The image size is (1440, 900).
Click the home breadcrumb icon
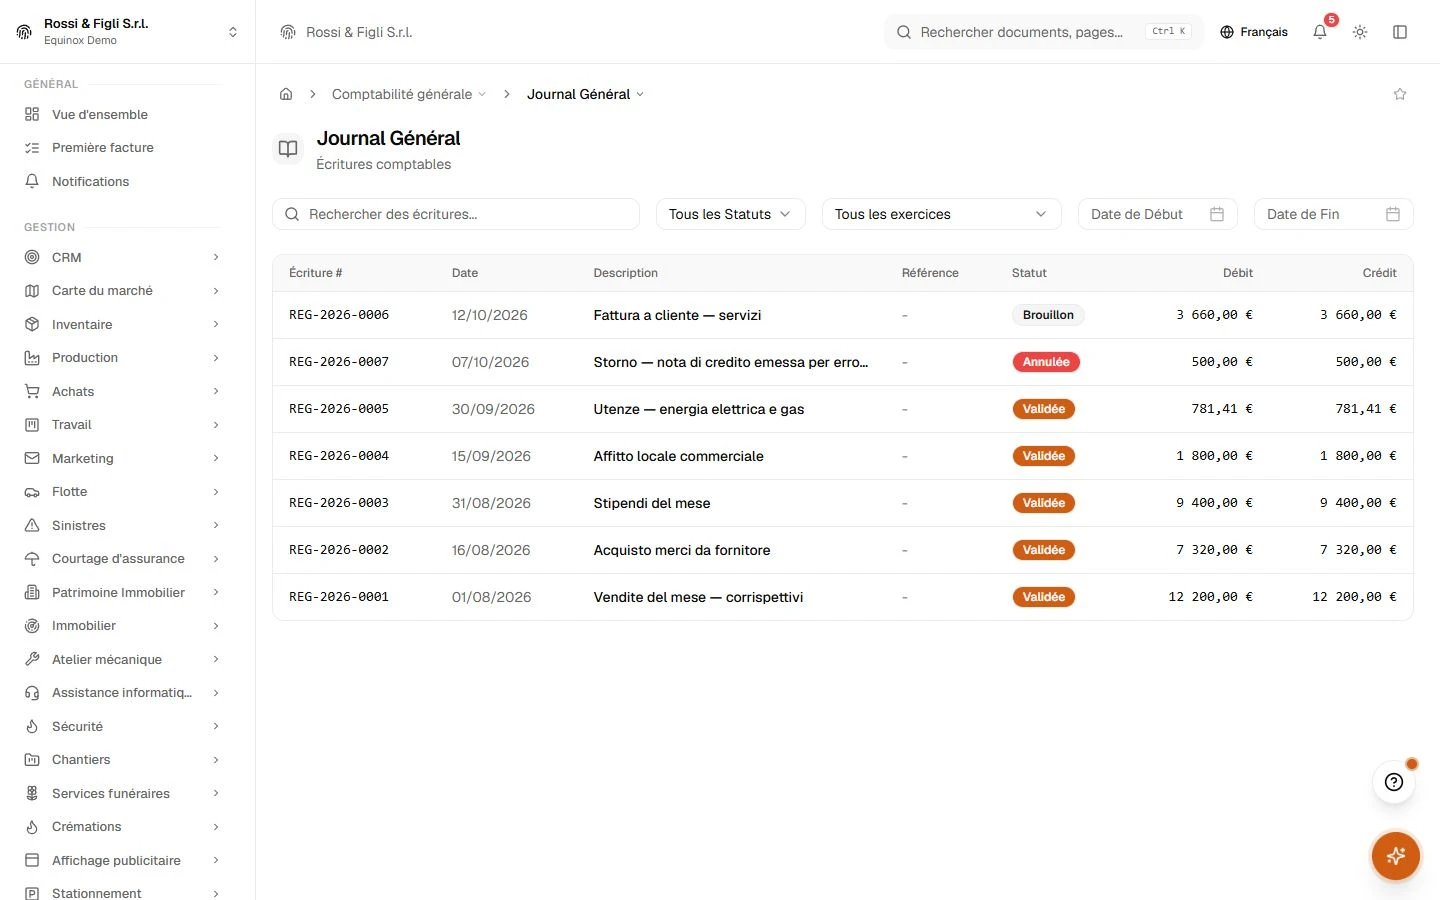click(286, 94)
